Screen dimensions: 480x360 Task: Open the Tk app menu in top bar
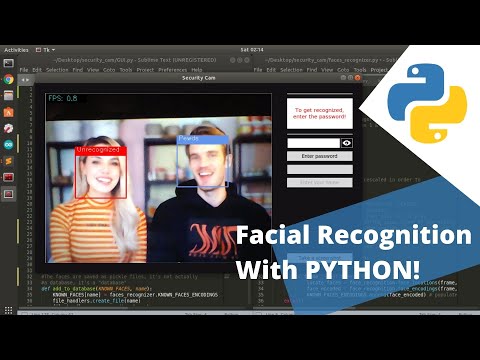46,50
